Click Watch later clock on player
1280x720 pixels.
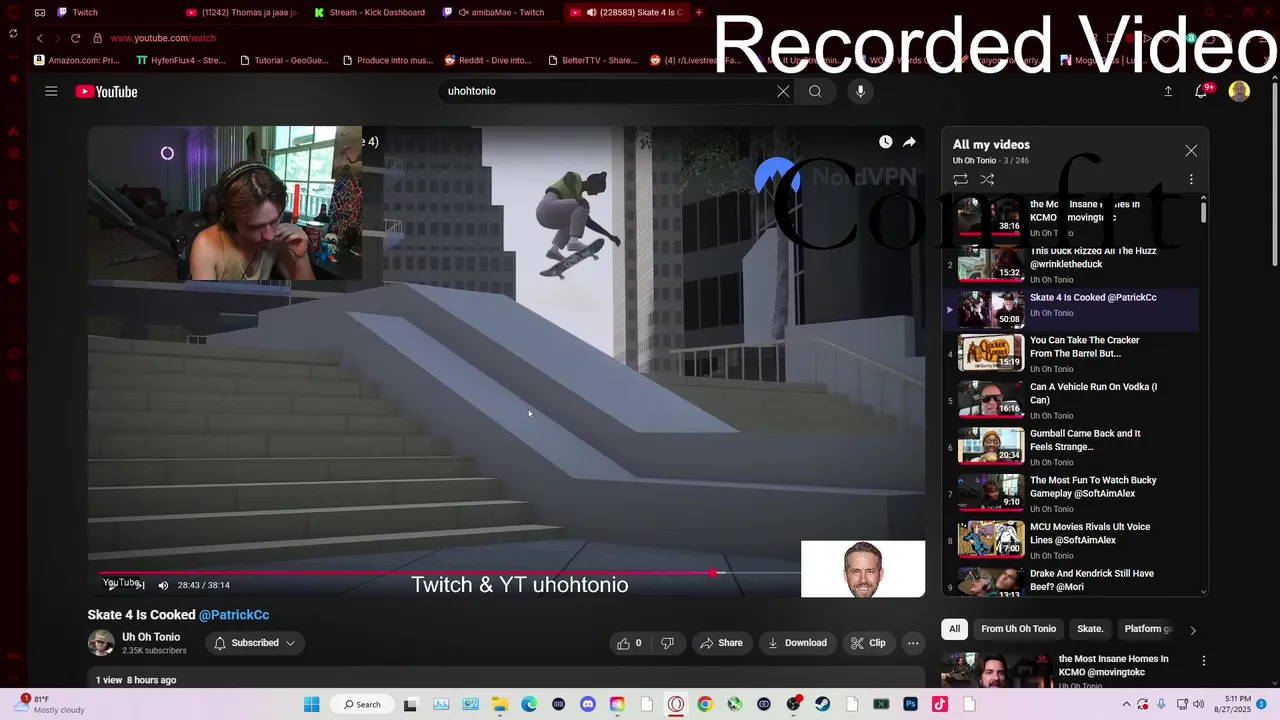tap(885, 142)
